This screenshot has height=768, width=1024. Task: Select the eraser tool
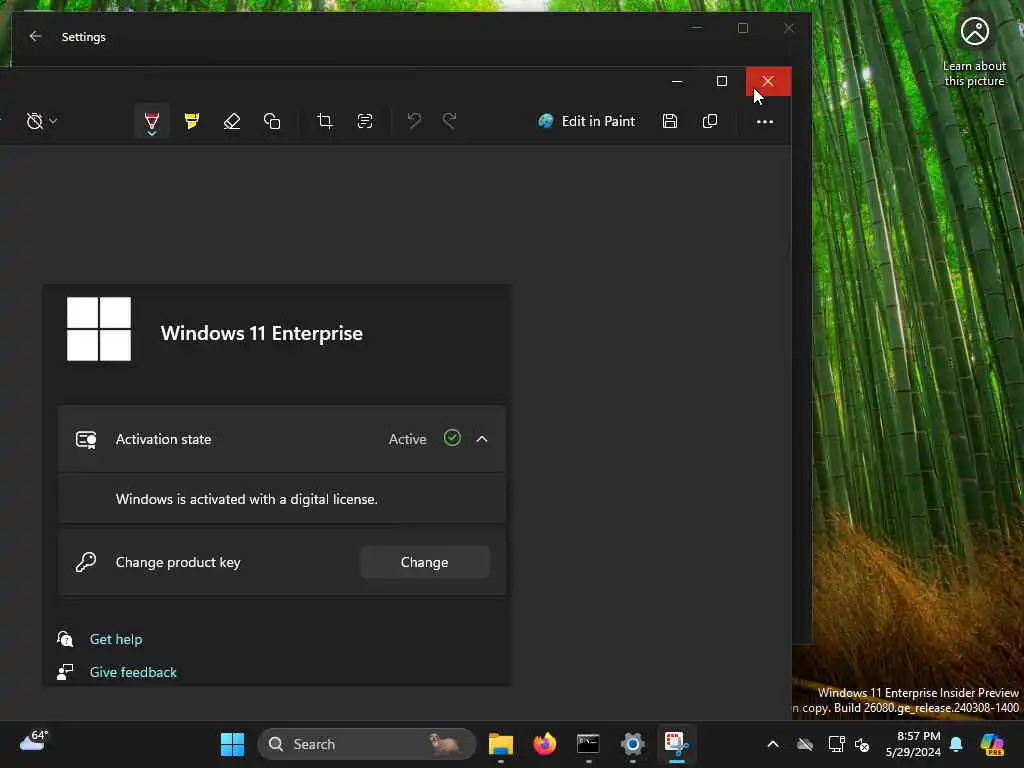click(x=232, y=121)
